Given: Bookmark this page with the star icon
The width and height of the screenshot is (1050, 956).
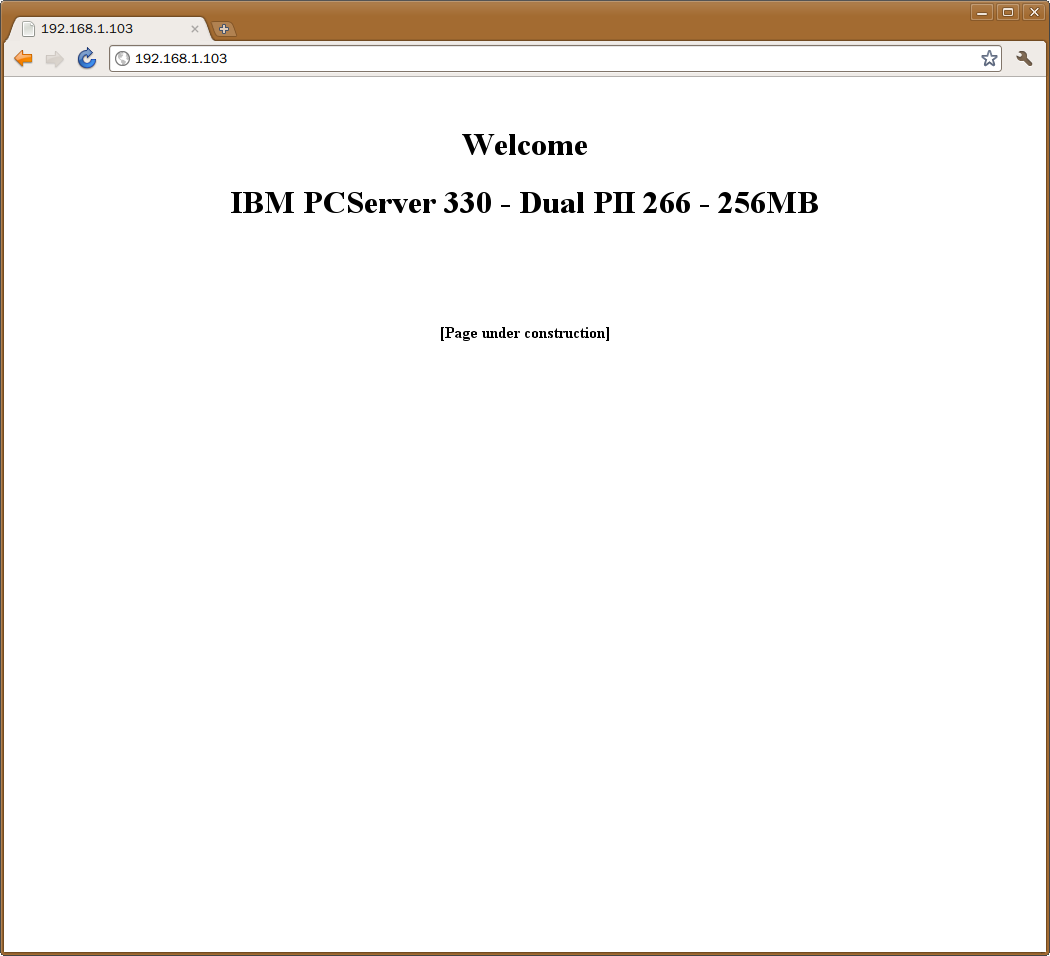Looking at the screenshot, I should (x=989, y=59).
